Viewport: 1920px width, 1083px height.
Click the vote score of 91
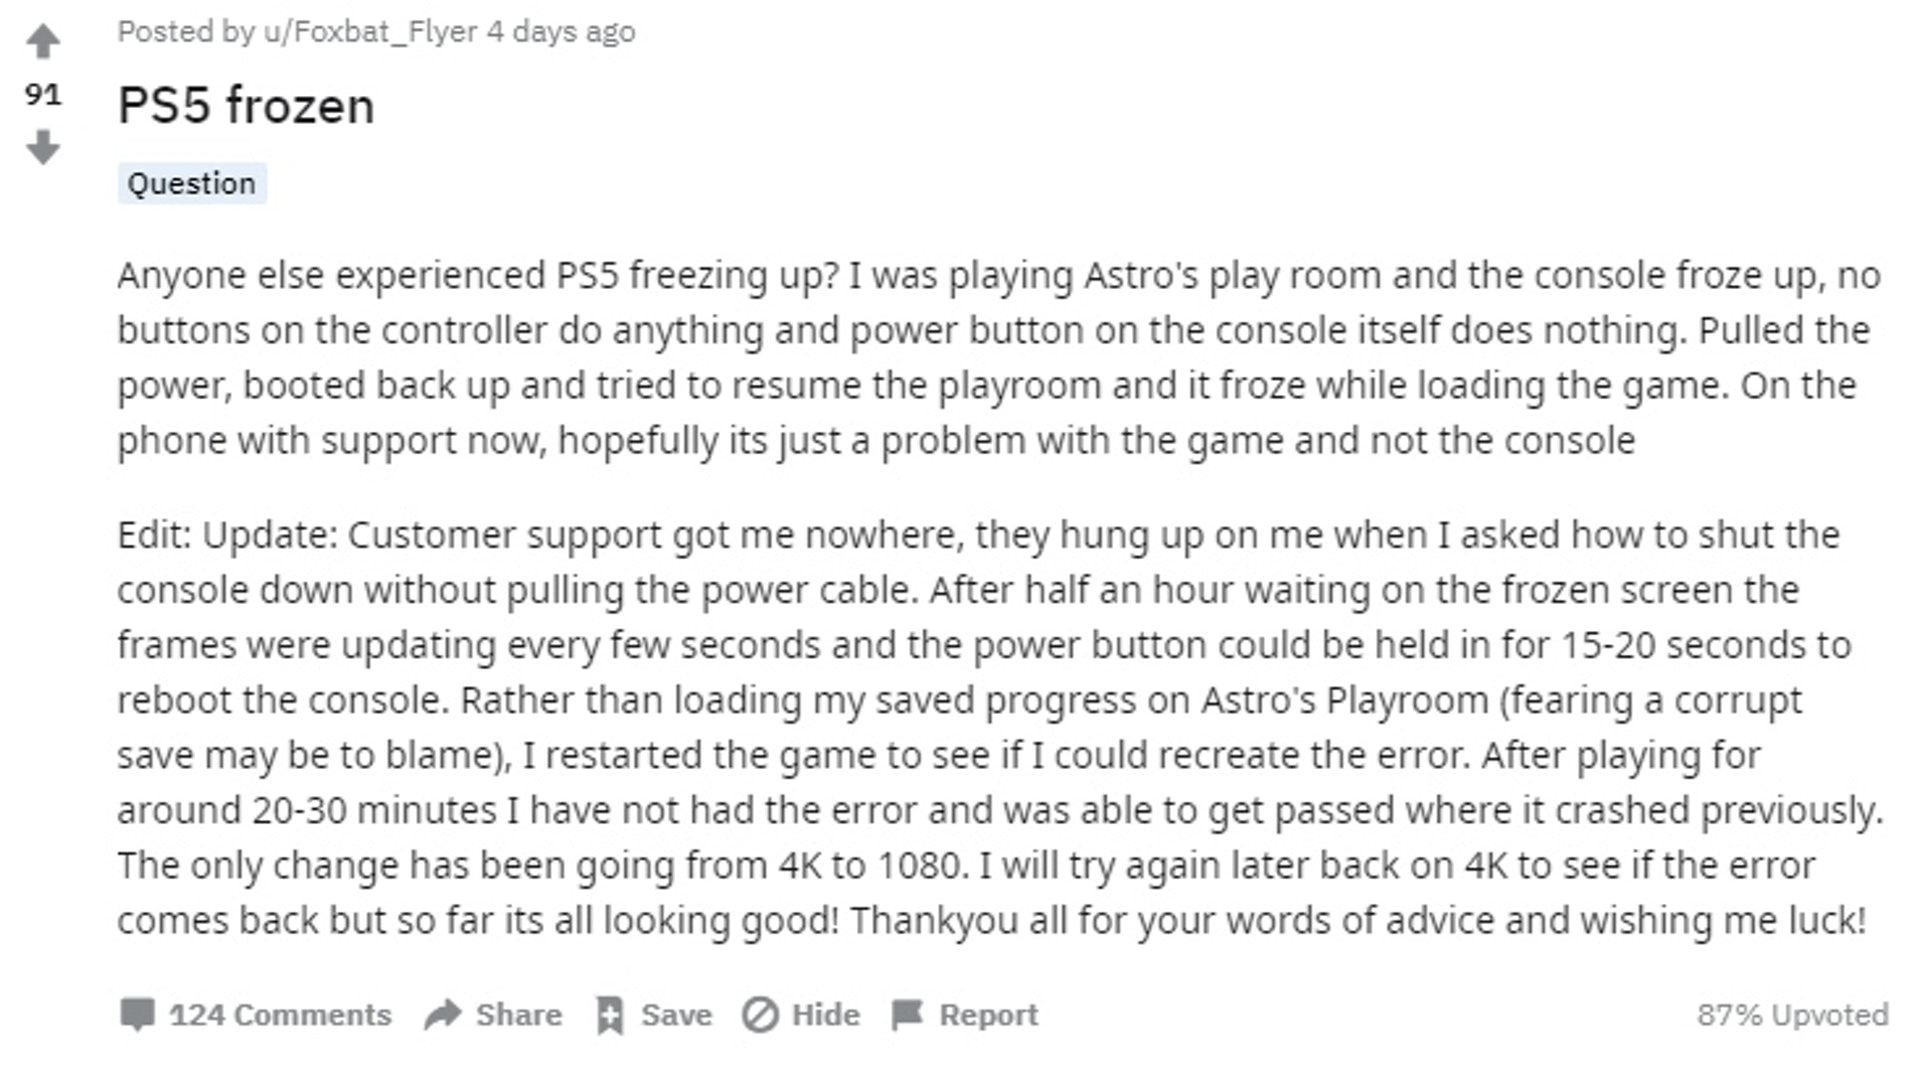[43, 95]
